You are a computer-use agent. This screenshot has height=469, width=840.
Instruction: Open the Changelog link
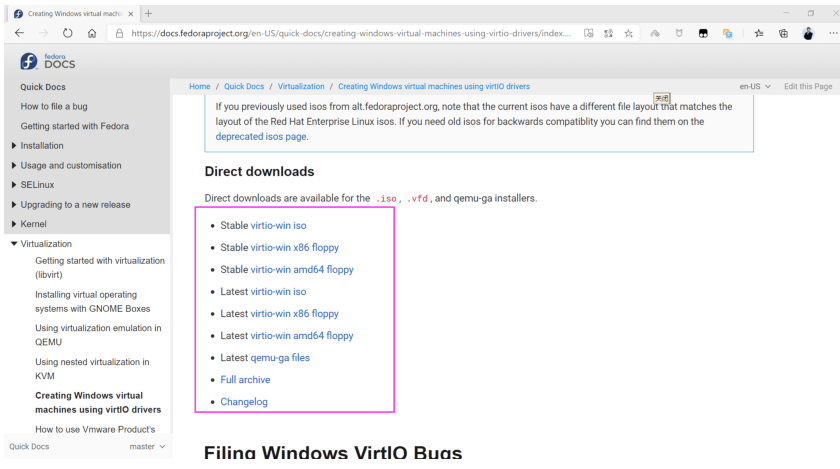click(244, 401)
